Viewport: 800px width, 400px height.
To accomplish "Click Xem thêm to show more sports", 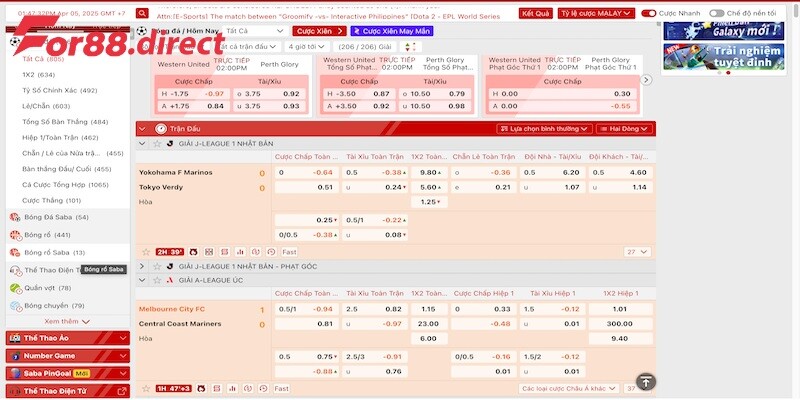I will tap(67, 321).
